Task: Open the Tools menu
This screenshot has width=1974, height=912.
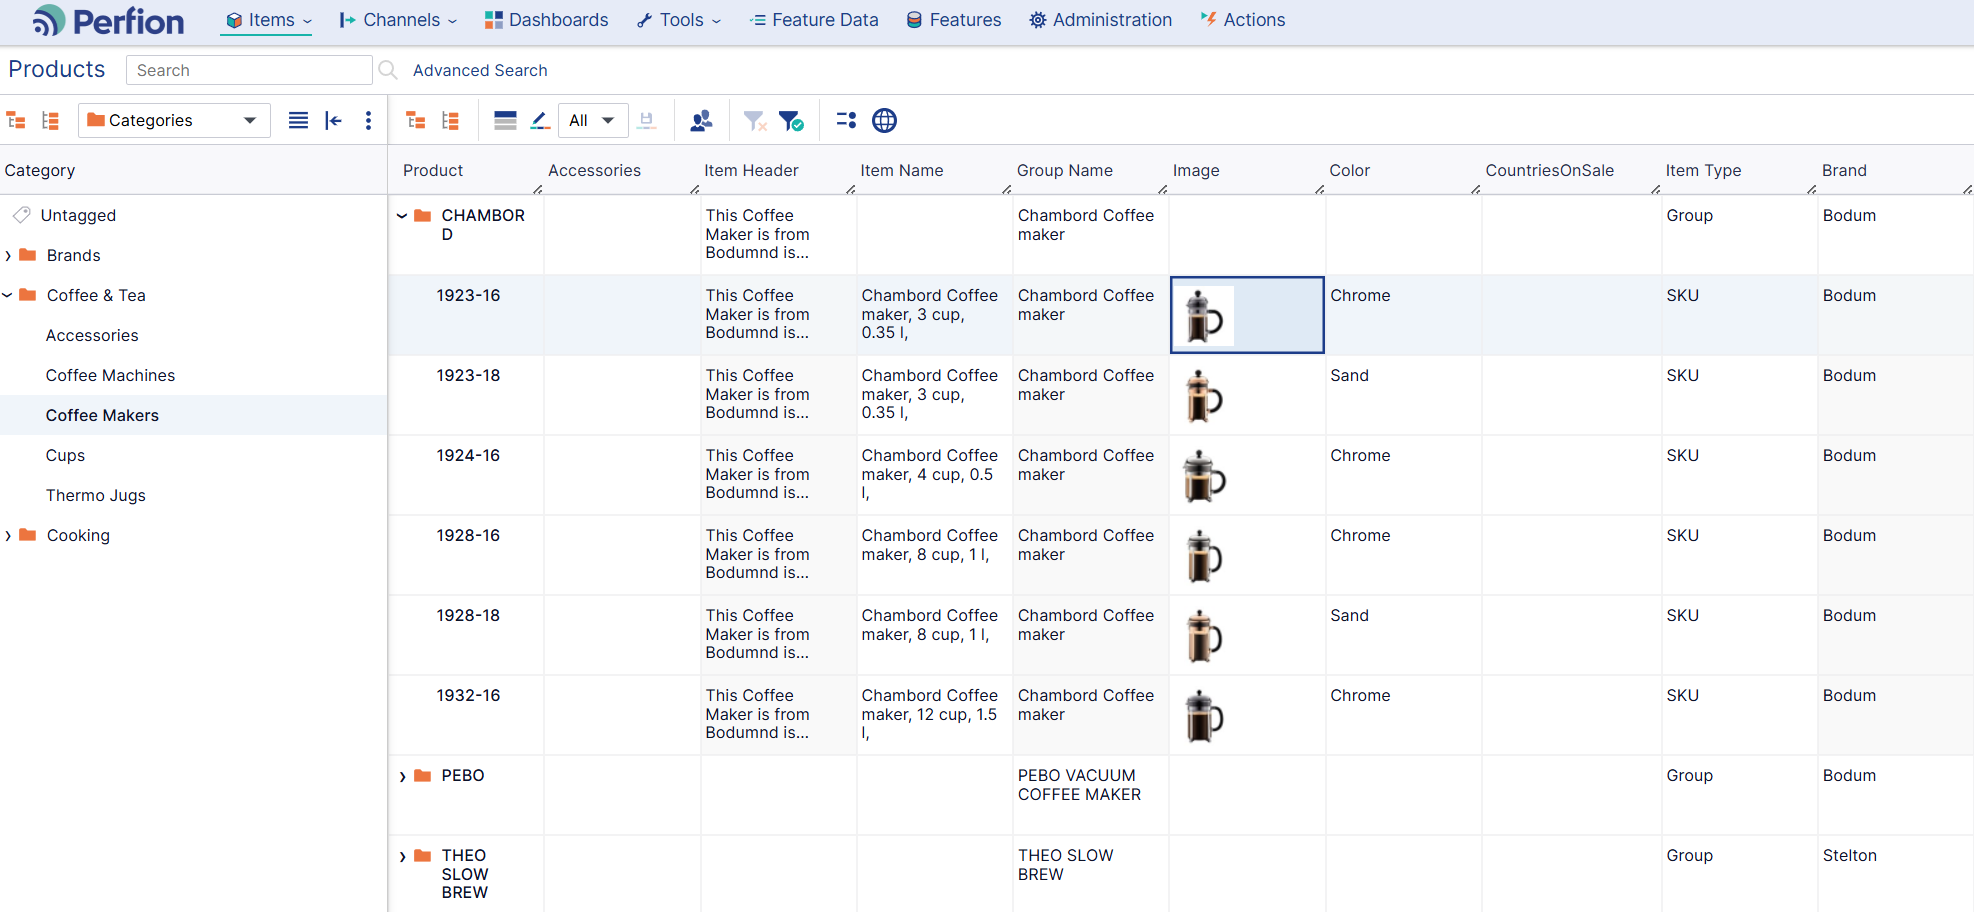Action: coord(679,20)
